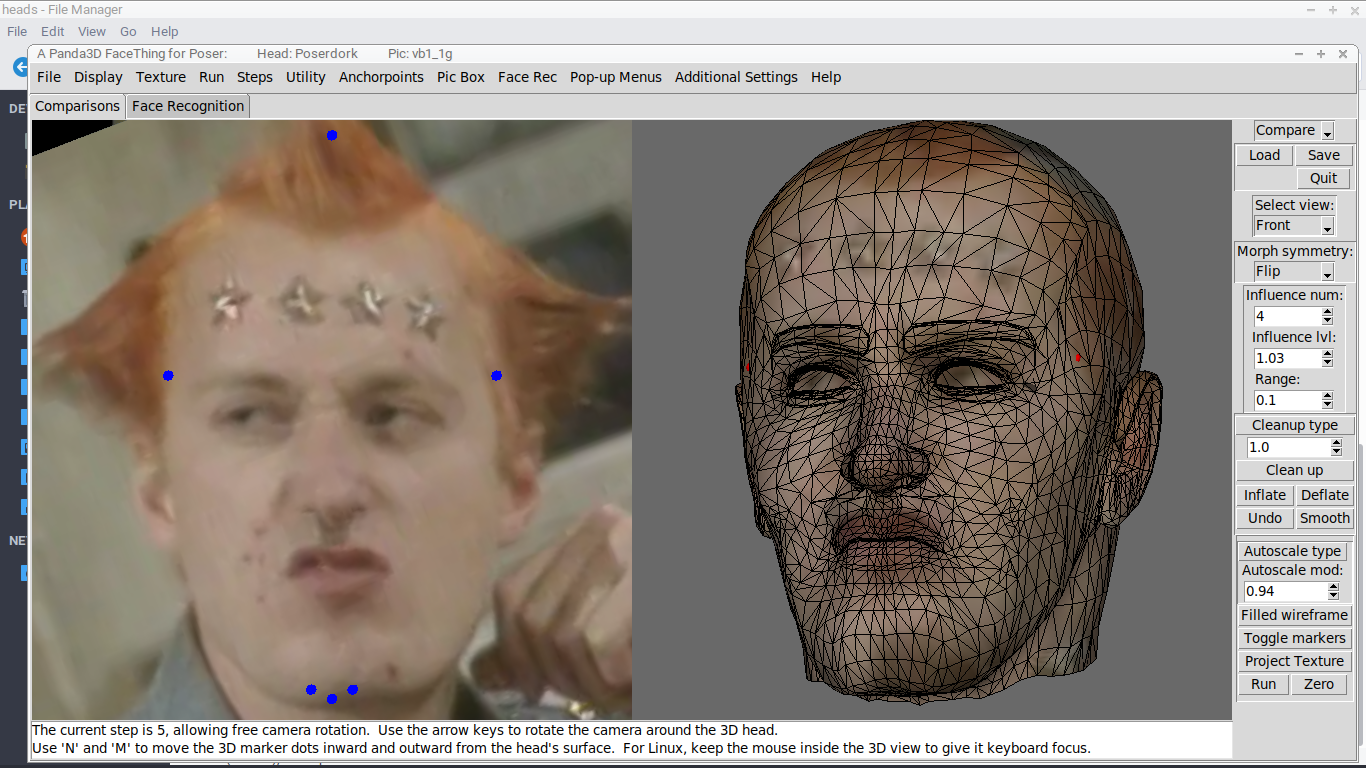Open the Pop-up Menus menu

click(616, 77)
